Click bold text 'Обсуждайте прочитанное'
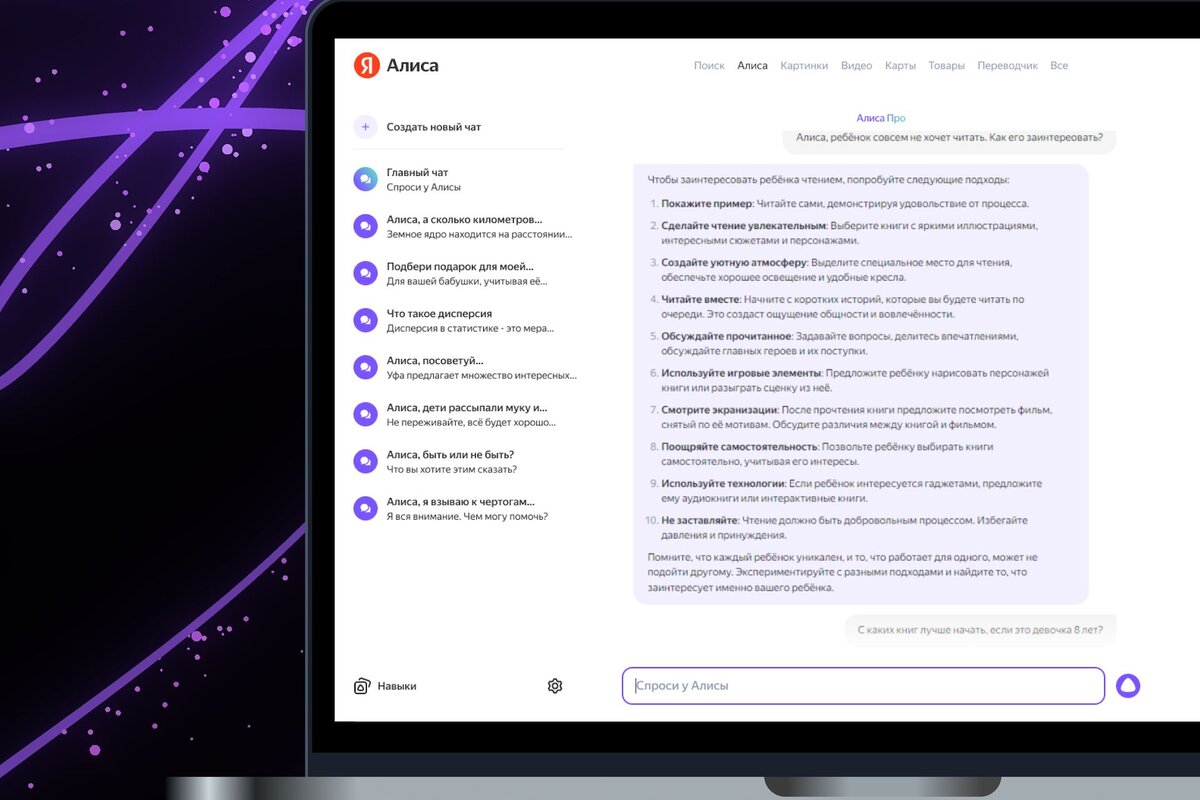 726,336
